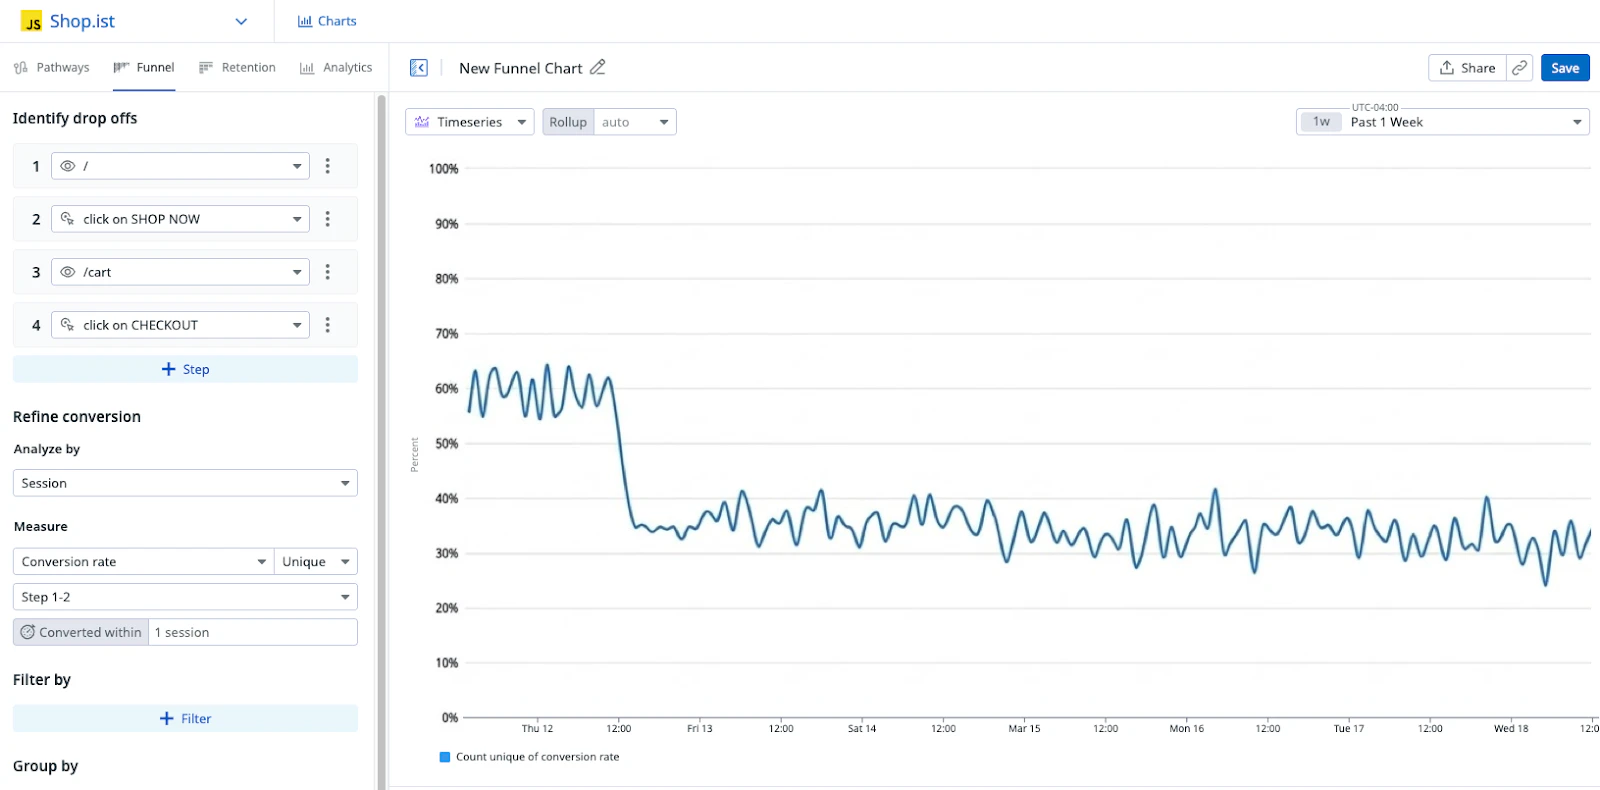This screenshot has height=790, width=1600.
Task: Open three-dot menu for SHOP NOW step
Action: [x=327, y=219]
